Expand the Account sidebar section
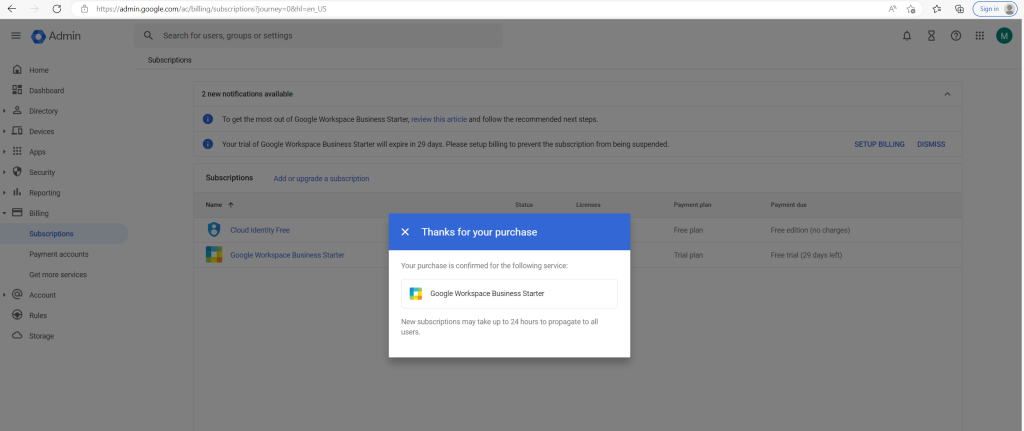Image resolution: width=1024 pixels, height=431 pixels. tap(5, 295)
